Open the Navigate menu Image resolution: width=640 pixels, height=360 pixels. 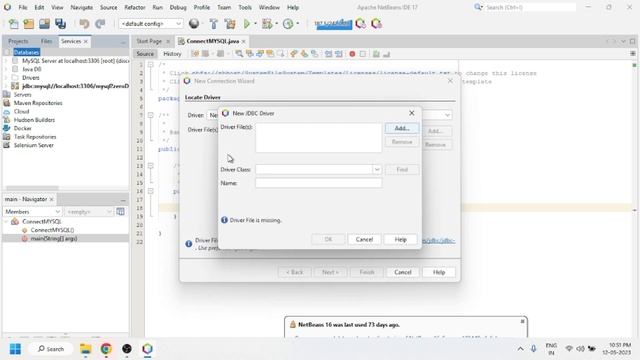pyautogui.click(x=82, y=7)
